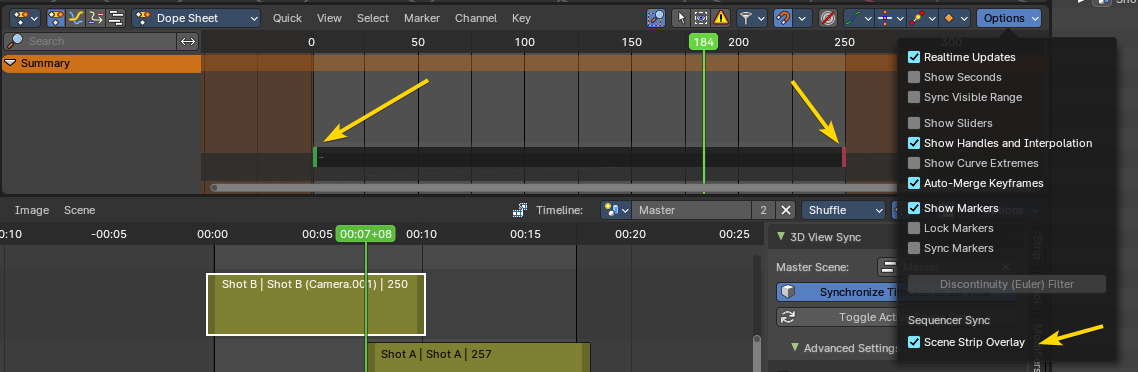The image size is (1138, 372).
Task: Open the Key menu
Action: pos(521,18)
